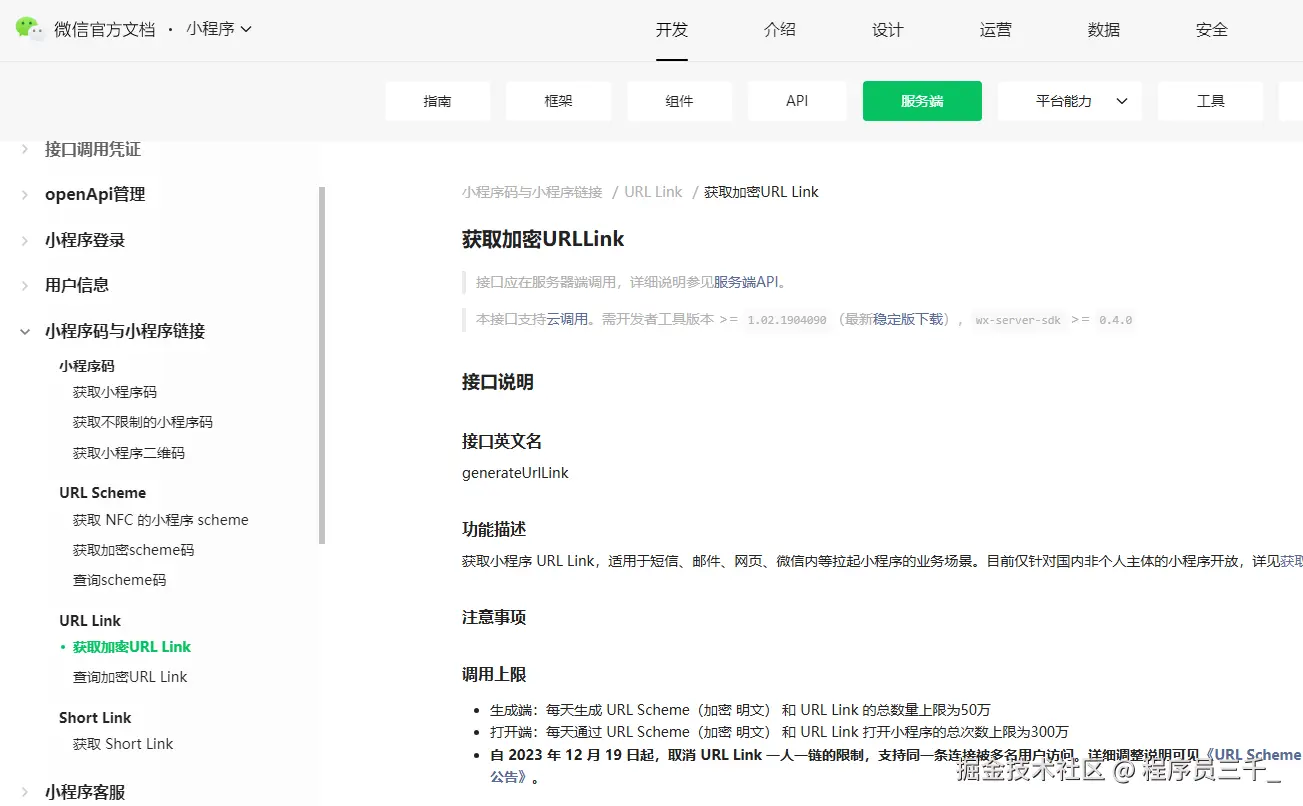Image resolution: width=1303 pixels, height=806 pixels.
Task: Open the 小程序登录 sidebar entry
Action: coord(85,240)
